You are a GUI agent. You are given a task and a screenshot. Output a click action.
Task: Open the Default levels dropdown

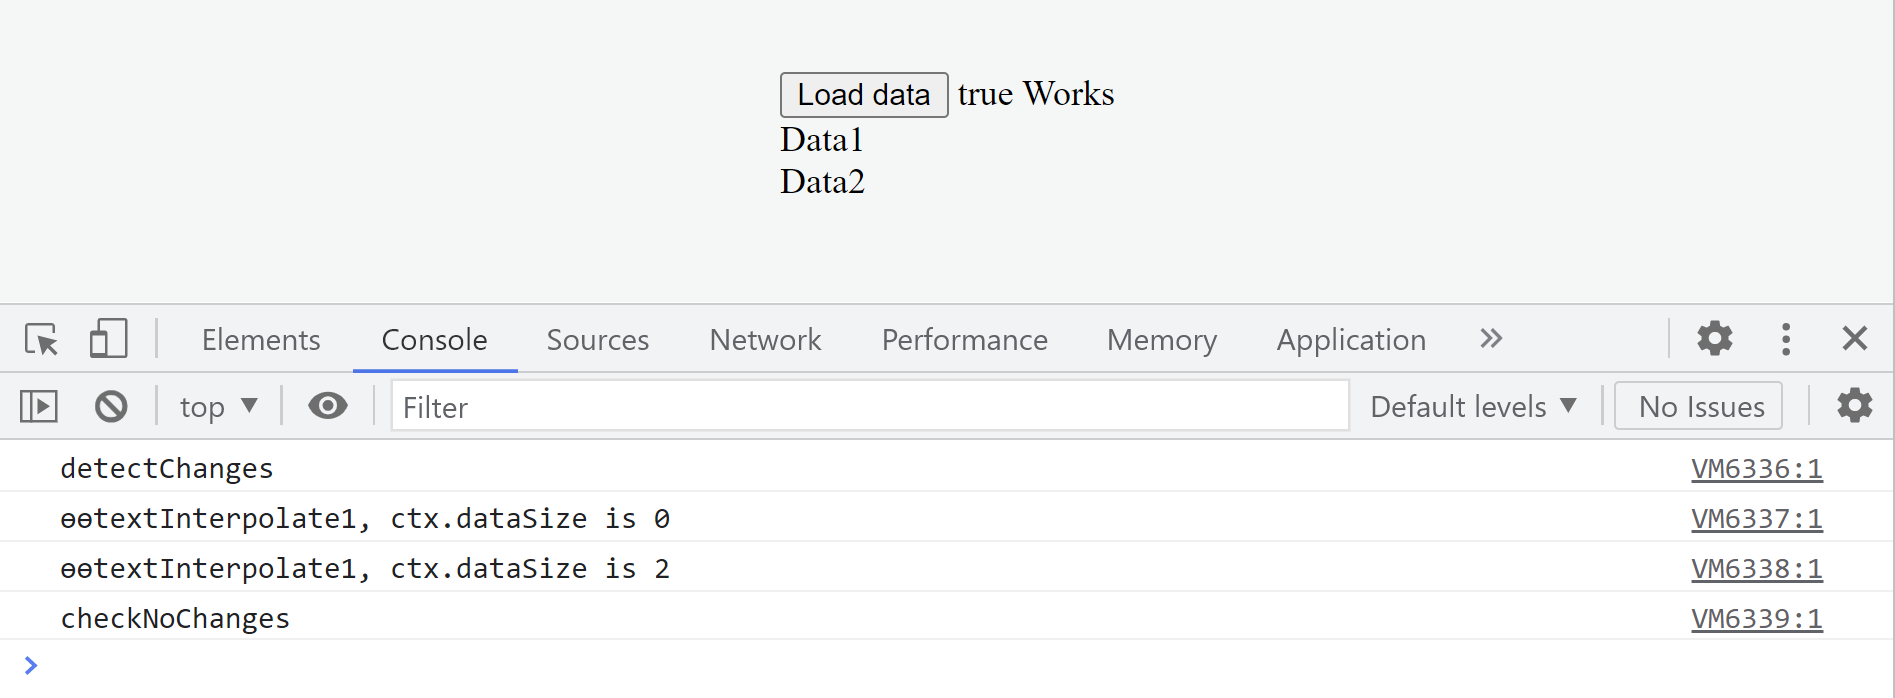(1473, 407)
